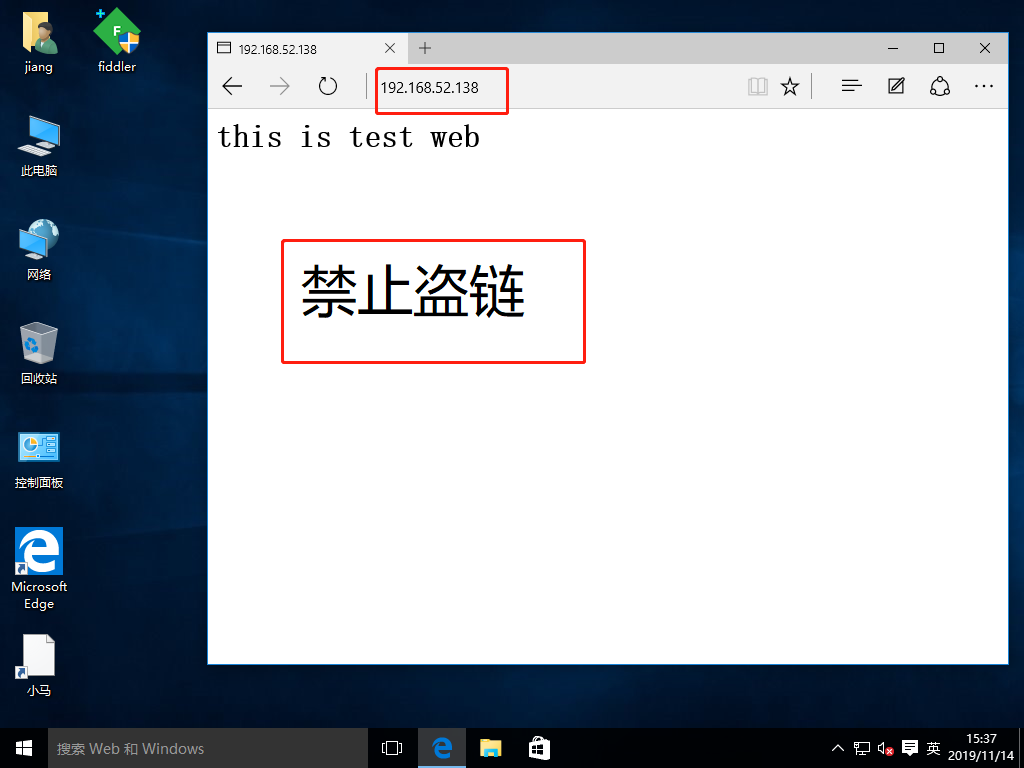Select the Microsoft Edge desktop shortcut
Screen dimensions: 1024x768
(x=39, y=568)
